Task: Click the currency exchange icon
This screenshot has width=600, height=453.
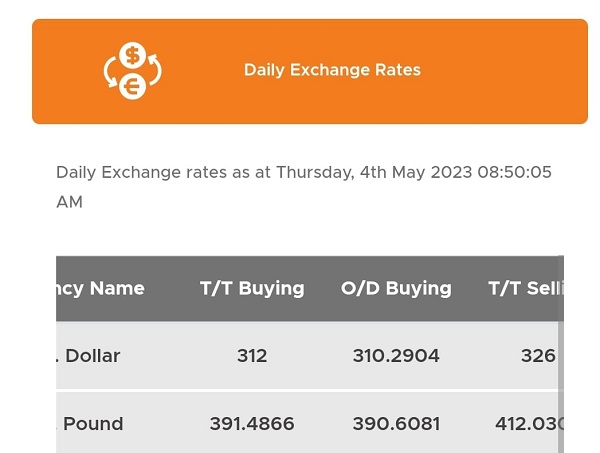Action: pyautogui.click(x=132, y=71)
